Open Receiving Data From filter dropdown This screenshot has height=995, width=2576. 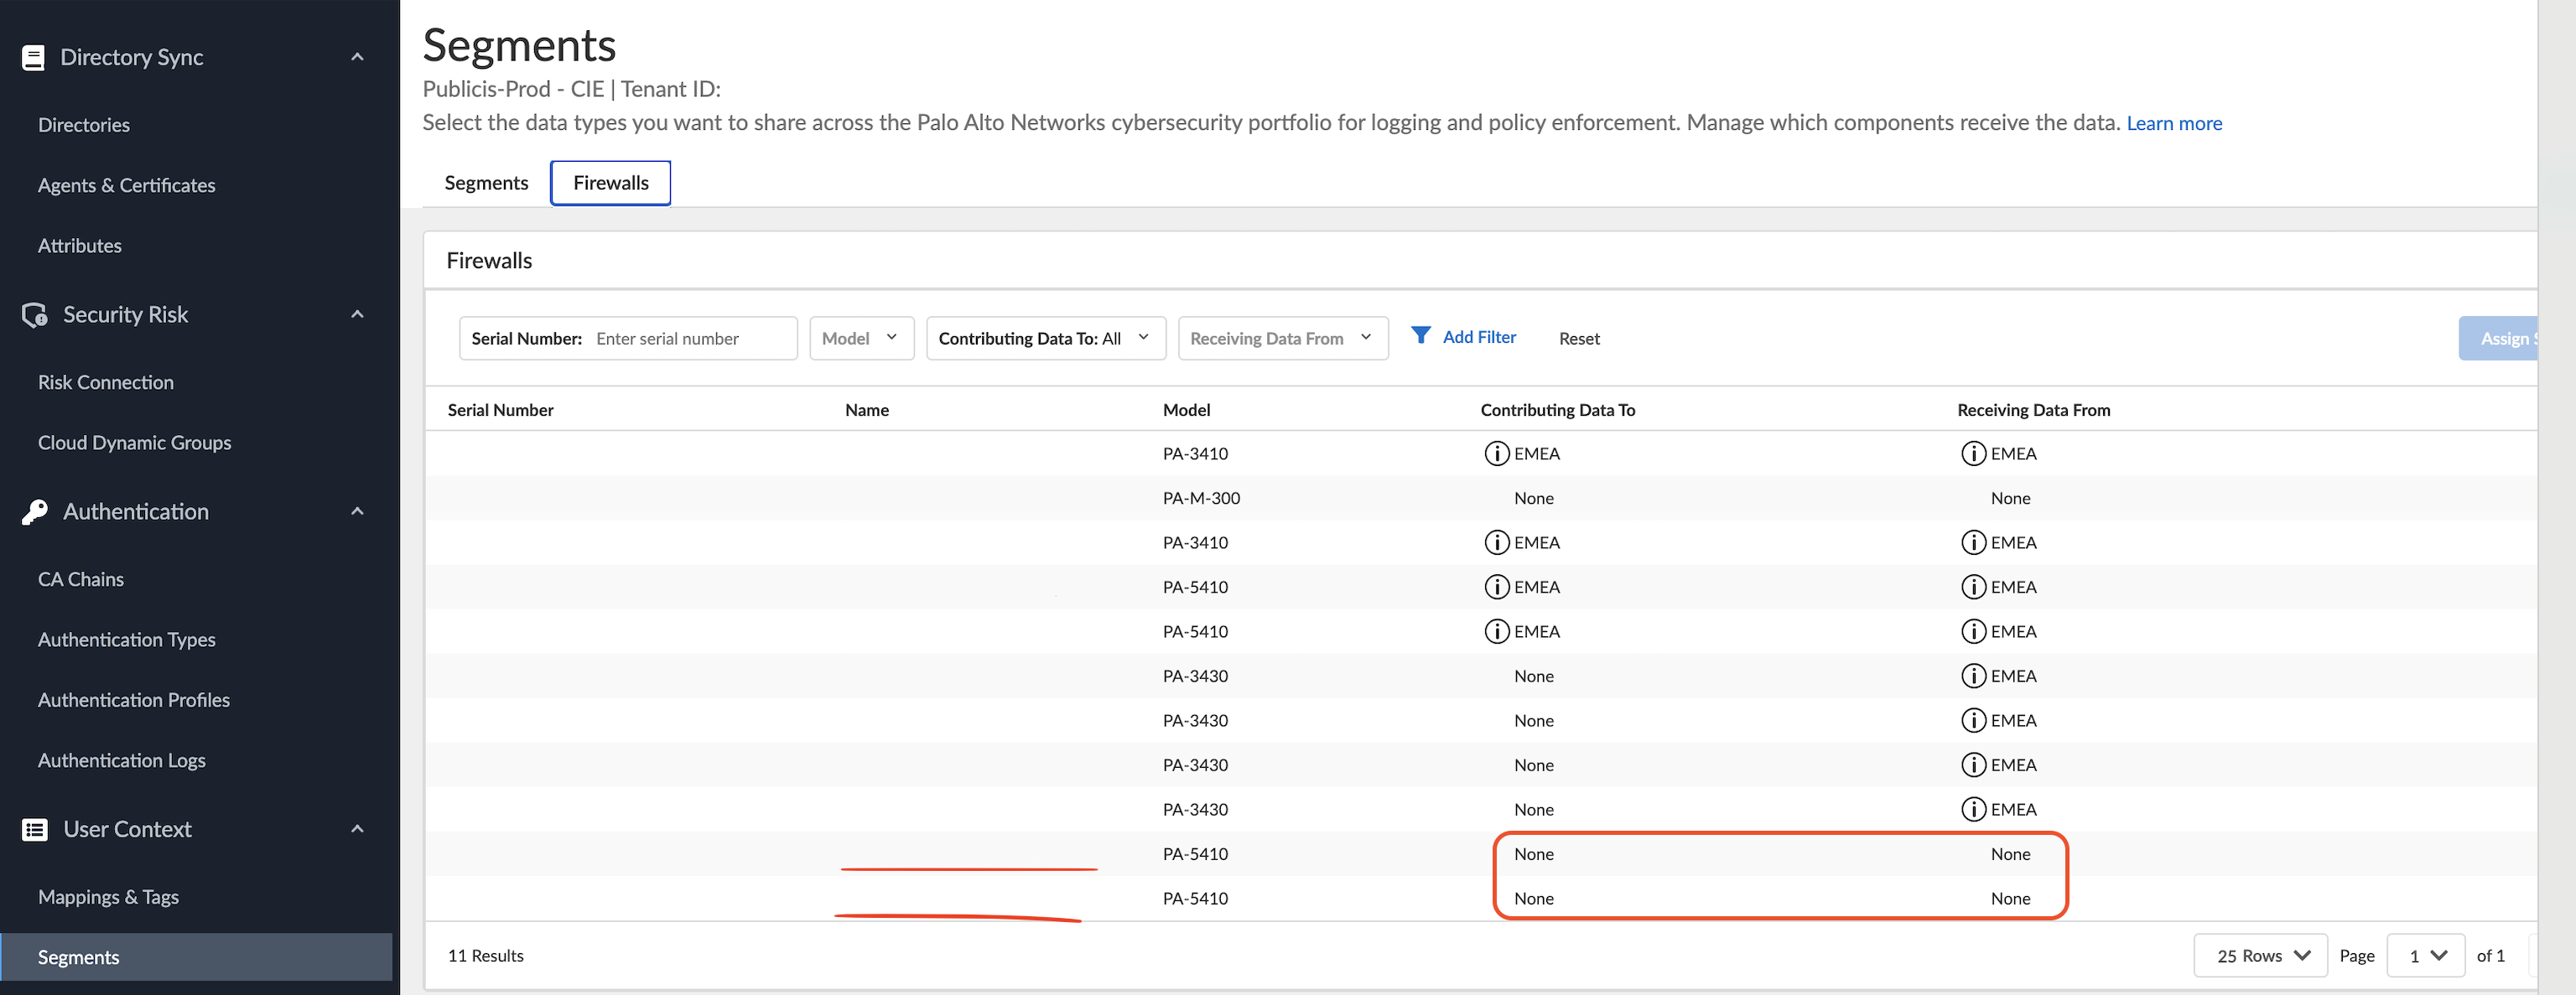tap(1282, 338)
